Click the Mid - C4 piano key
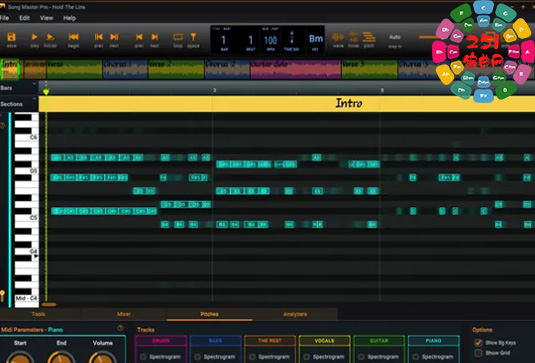The image size is (535, 363). (x=27, y=298)
